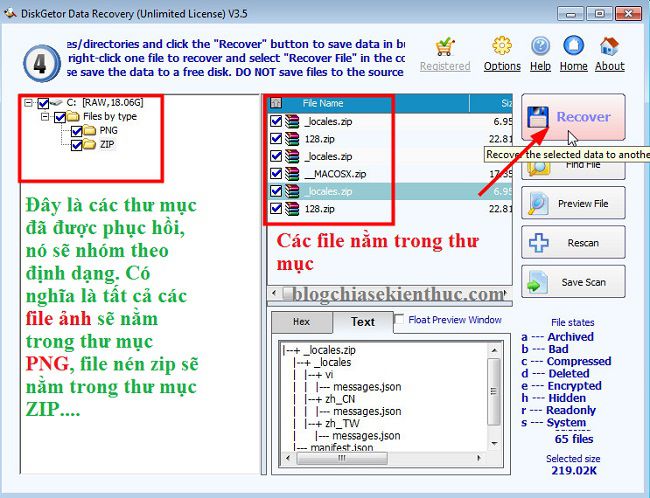Open the Options link
This screenshot has height=498, width=650.
(502, 66)
